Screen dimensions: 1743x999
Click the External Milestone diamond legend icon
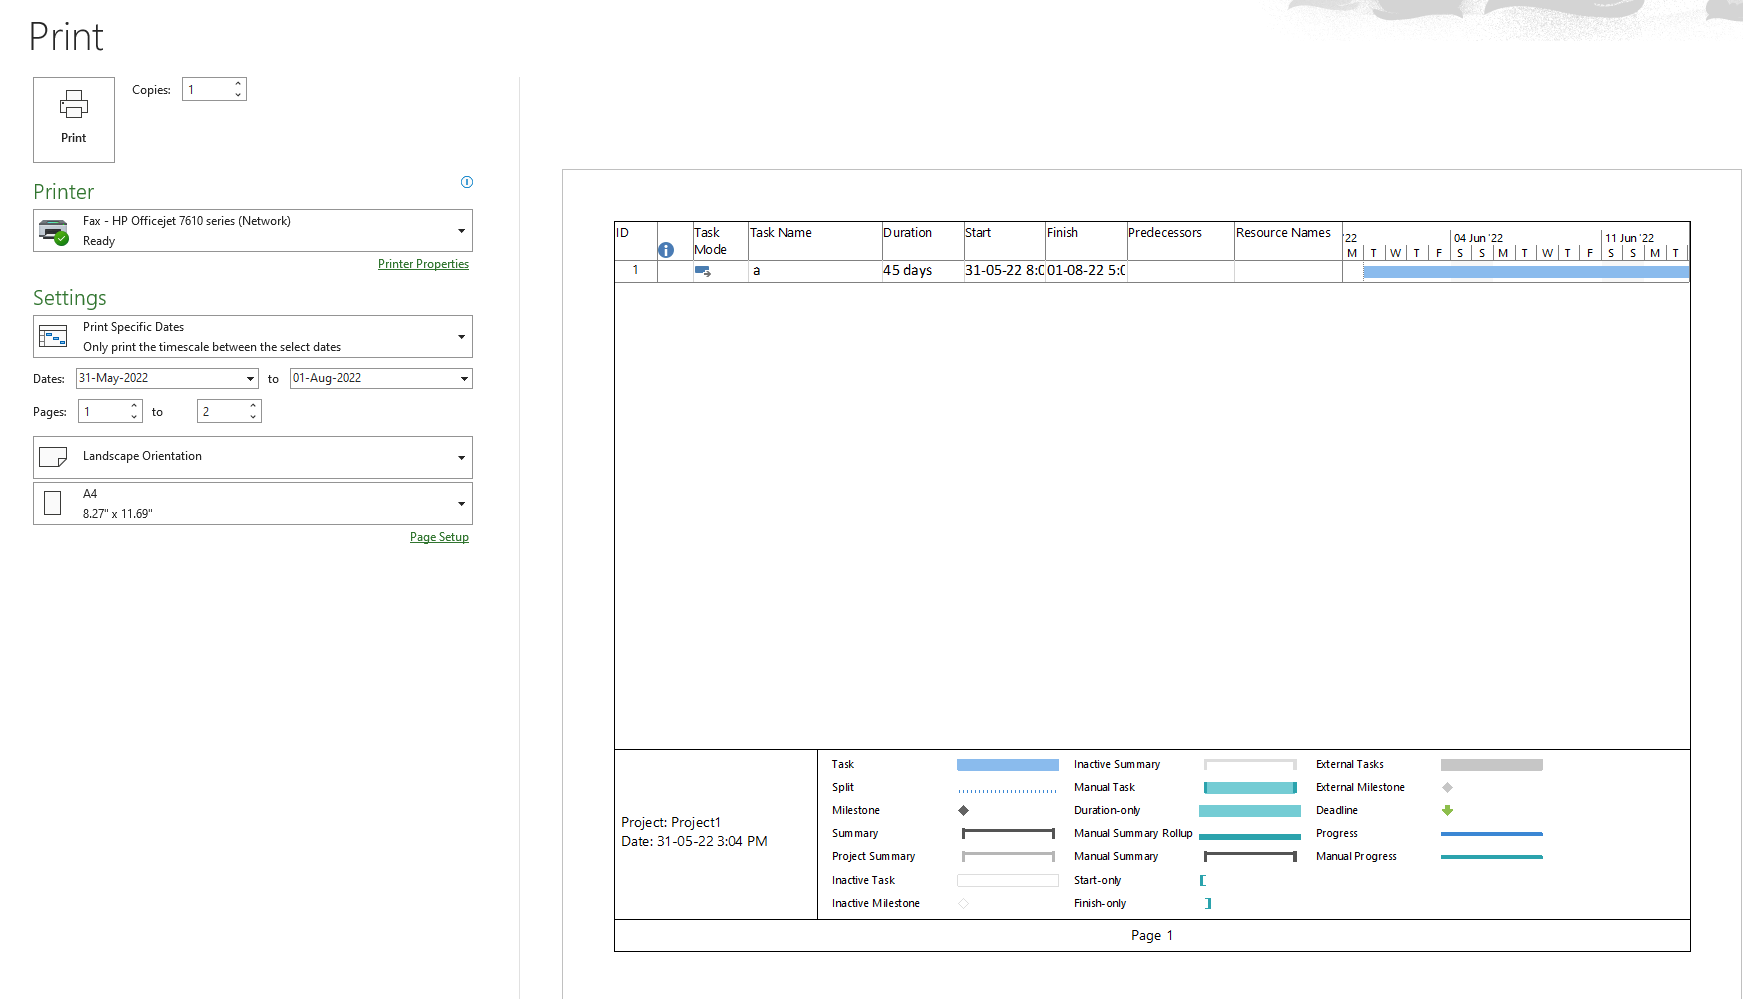(x=1447, y=788)
